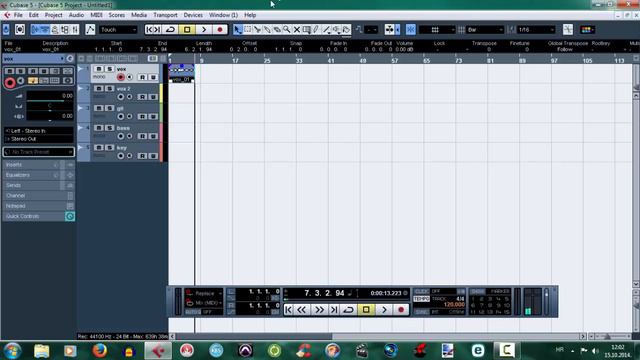Image resolution: width=640 pixels, height=360 pixels.
Task: Toggle read automation on git track
Action: [x=142, y=116]
